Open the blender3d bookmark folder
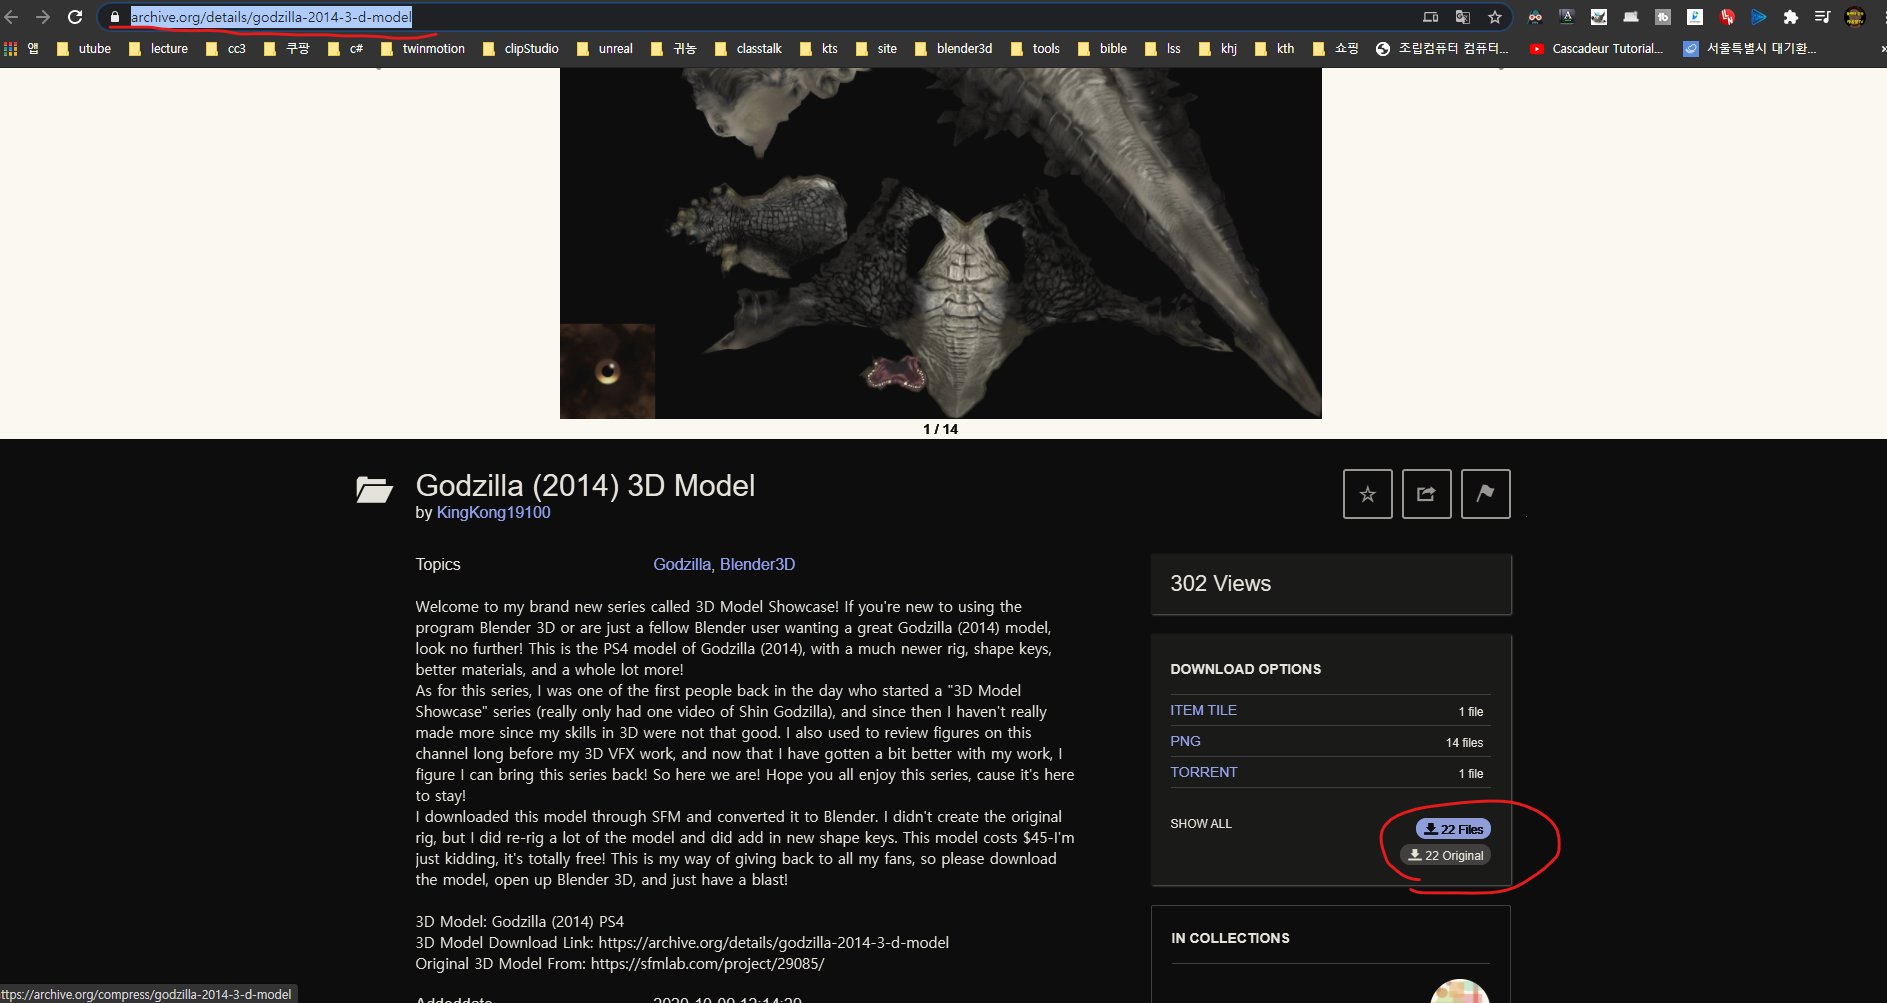Viewport: 1887px width, 1003px height. (x=953, y=48)
